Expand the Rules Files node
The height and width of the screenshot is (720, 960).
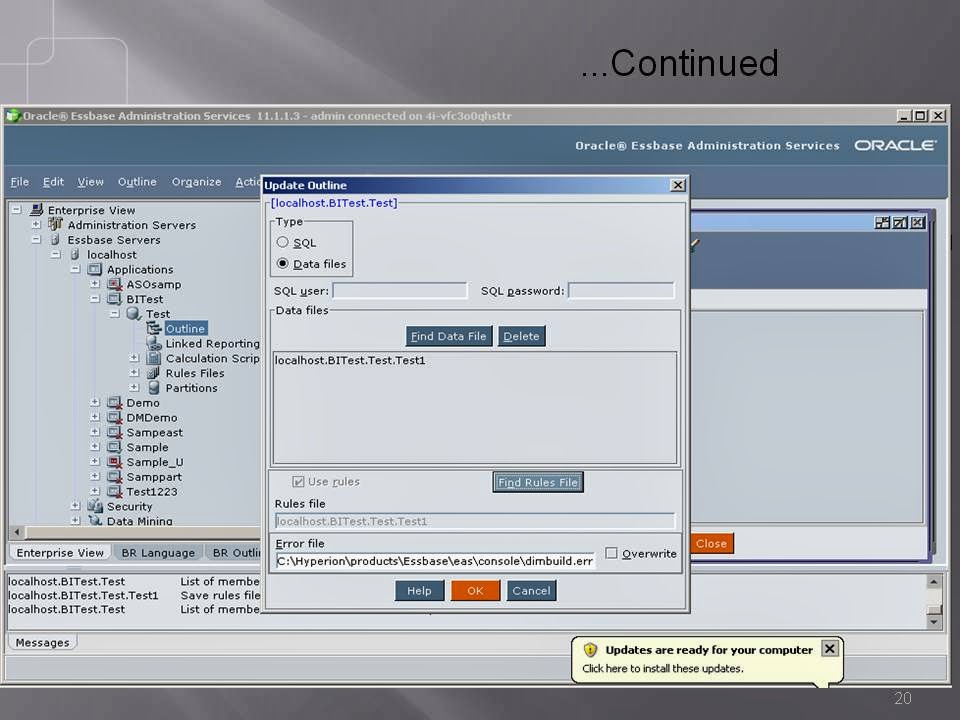point(134,372)
